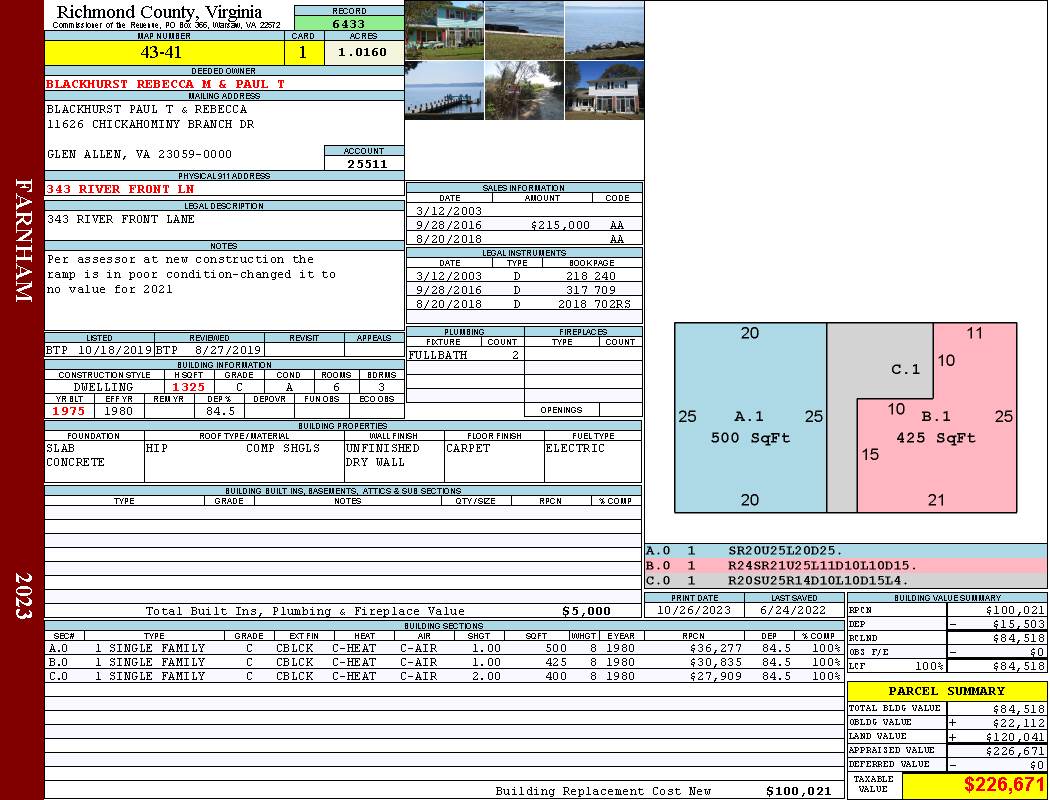Image resolution: width=1050 pixels, height=800 pixels.
Task: Click the floor finish CARPET
Action: pos(467,449)
